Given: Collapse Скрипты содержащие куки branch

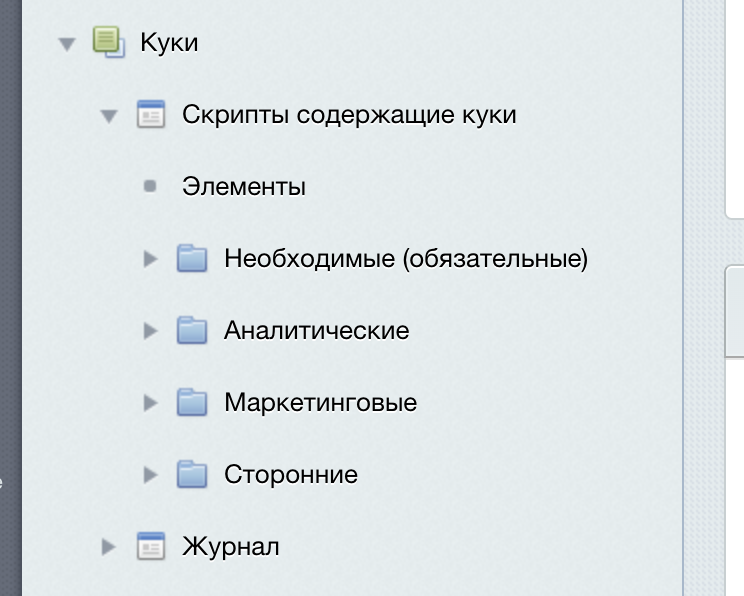Looking at the screenshot, I should click(x=109, y=116).
